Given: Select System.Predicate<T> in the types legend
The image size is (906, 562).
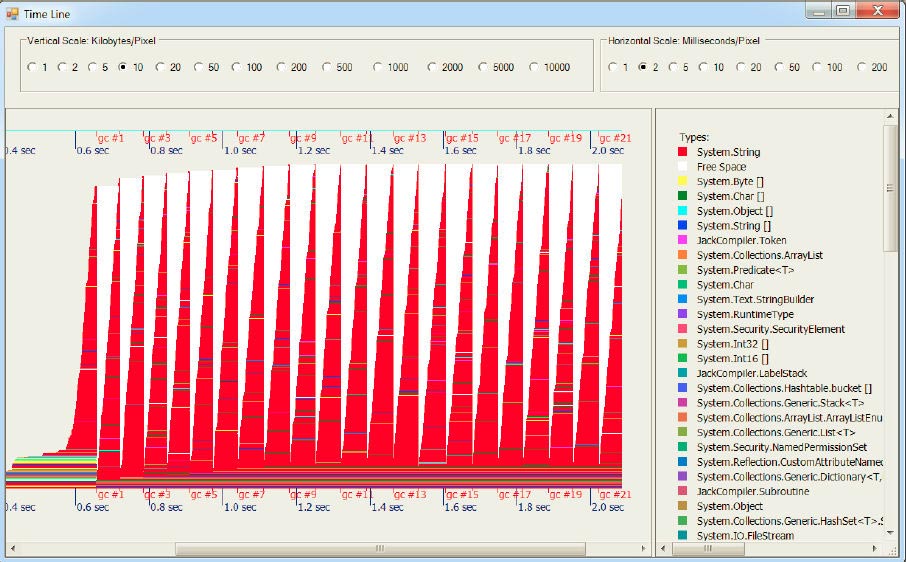Looking at the screenshot, I should [745, 270].
